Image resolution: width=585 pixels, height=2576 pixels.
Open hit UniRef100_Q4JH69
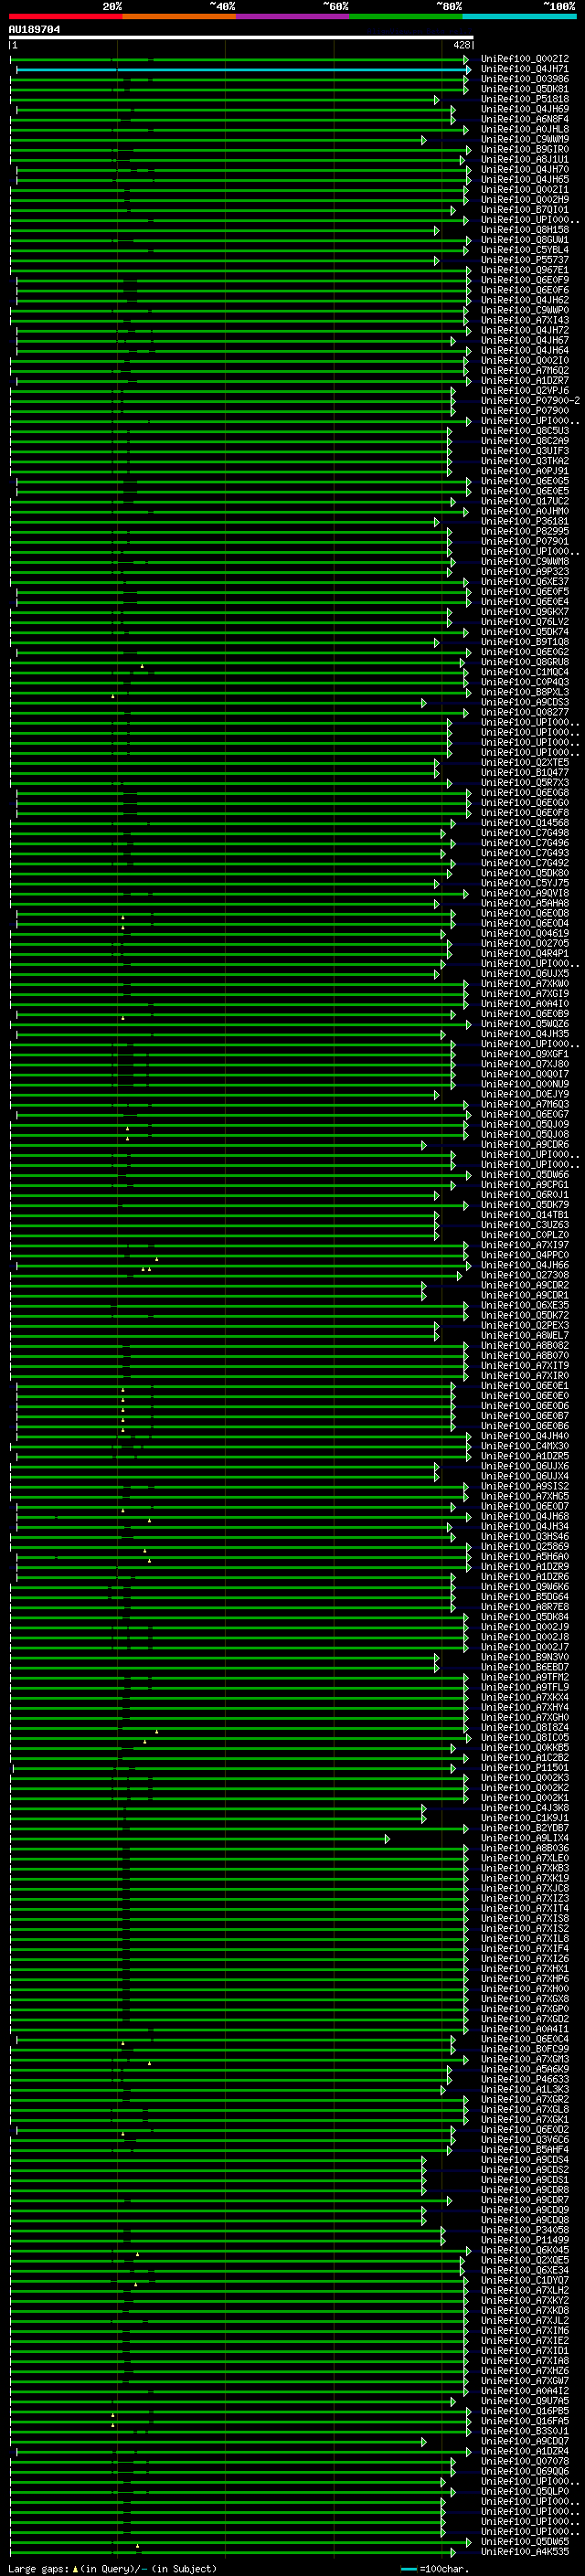click(525, 109)
